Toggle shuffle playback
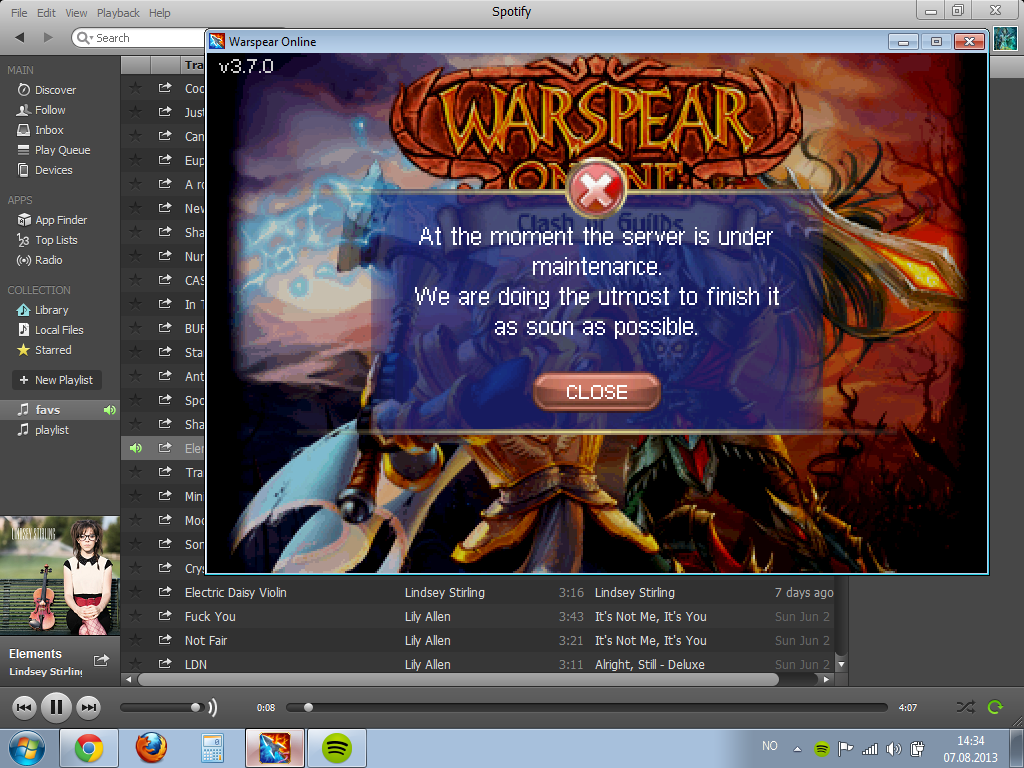 pos(966,707)
